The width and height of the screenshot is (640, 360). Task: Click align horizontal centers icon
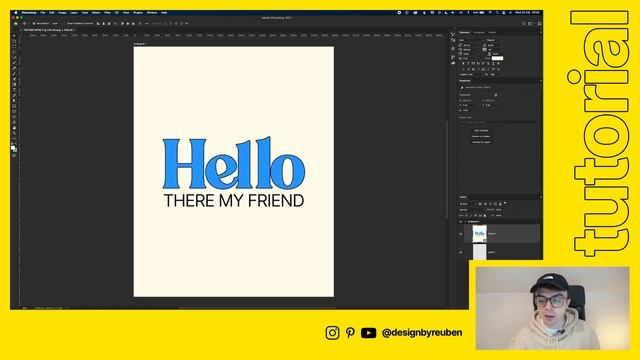103,24
